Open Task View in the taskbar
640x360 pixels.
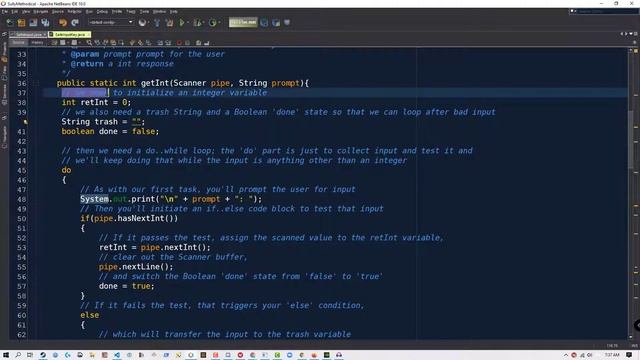tap(30, 355)
